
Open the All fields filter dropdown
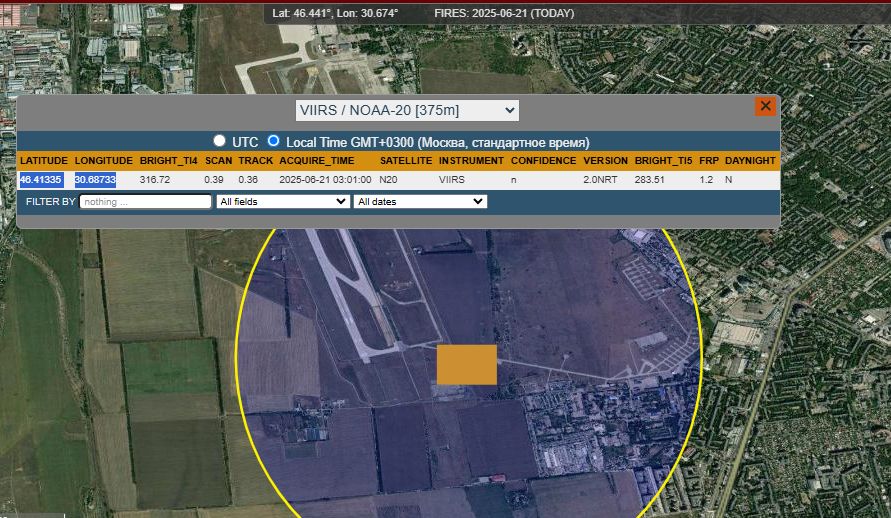pyautogui.click(x=283, y=202)
